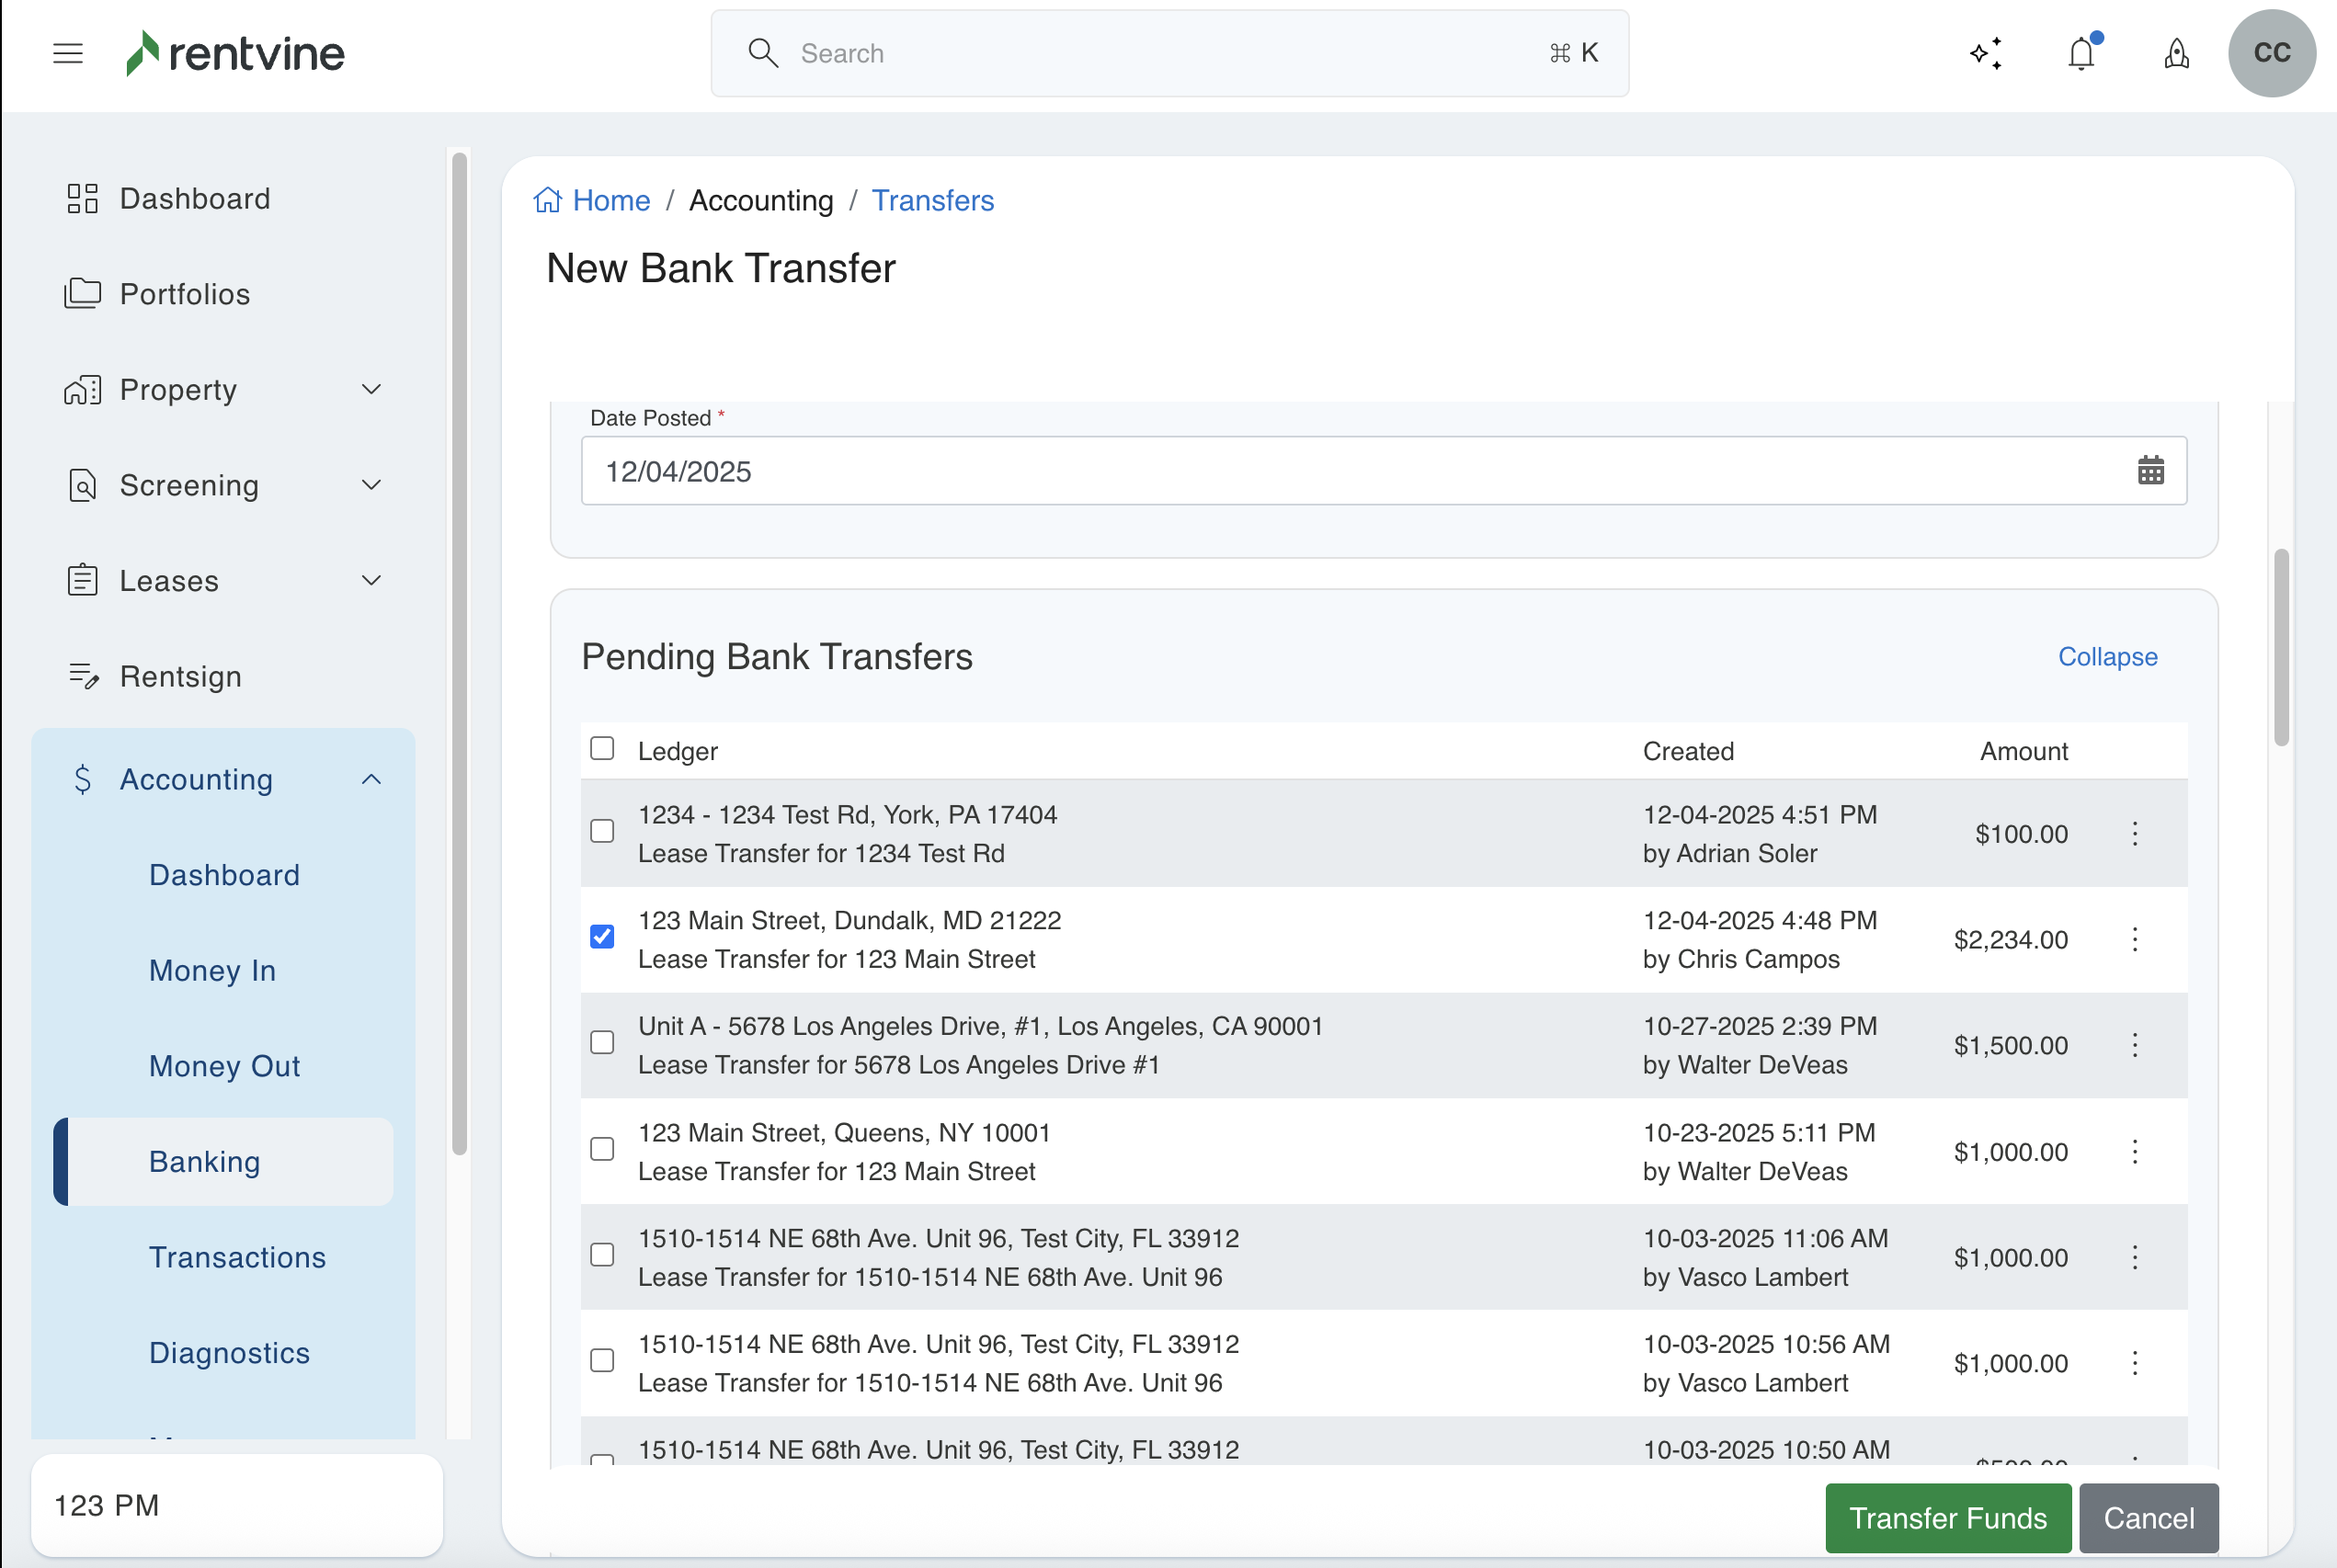Open the CC user avatar menu
The width and height of the screenshot is (2337, 1568).
[2271, 53]
